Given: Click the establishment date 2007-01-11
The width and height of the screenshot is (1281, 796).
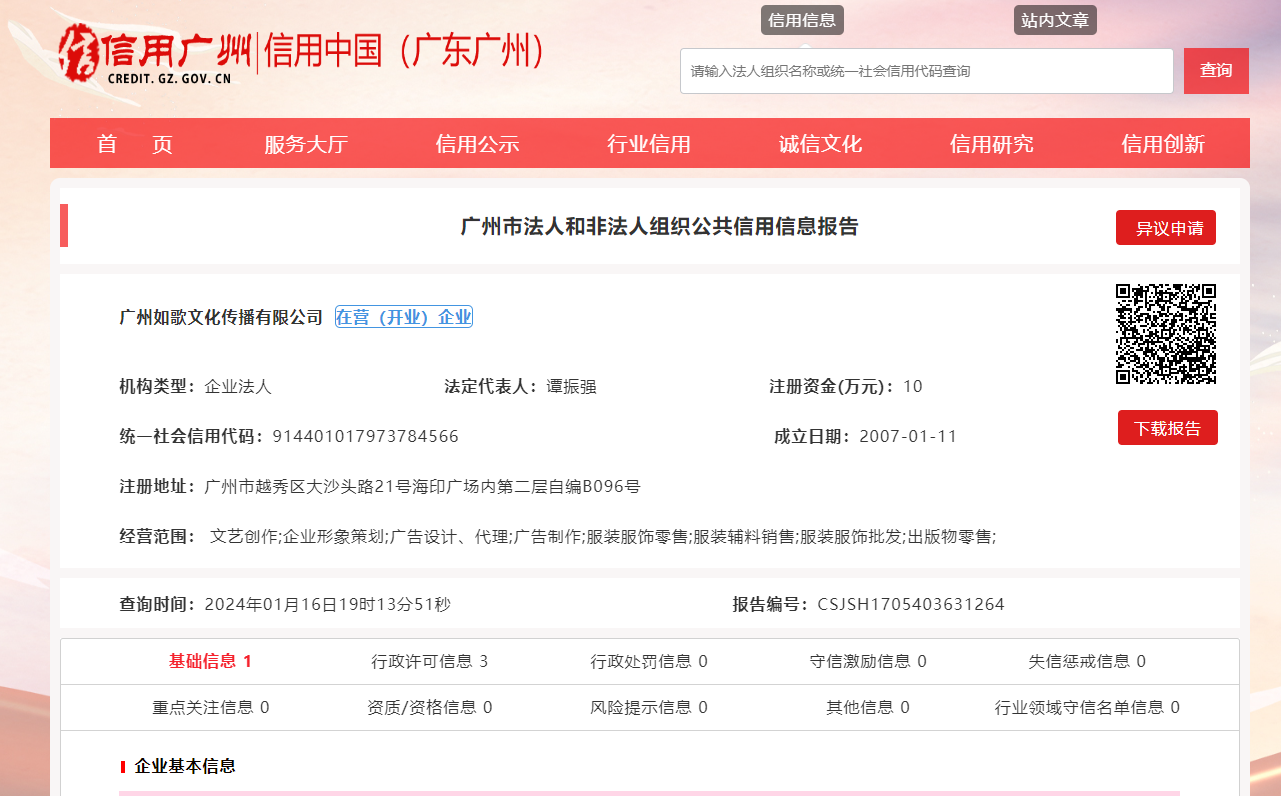Looking at the screenshot, I should coord(908,436).
